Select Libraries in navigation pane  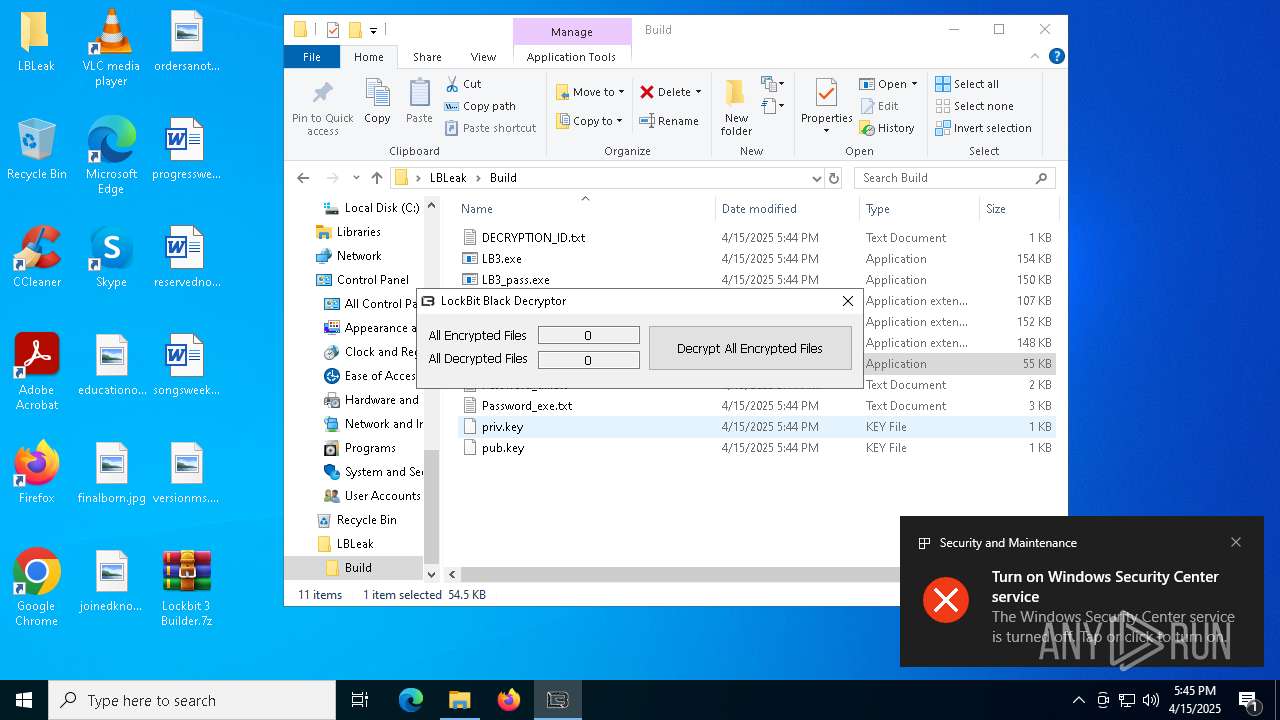click(348, 232)
